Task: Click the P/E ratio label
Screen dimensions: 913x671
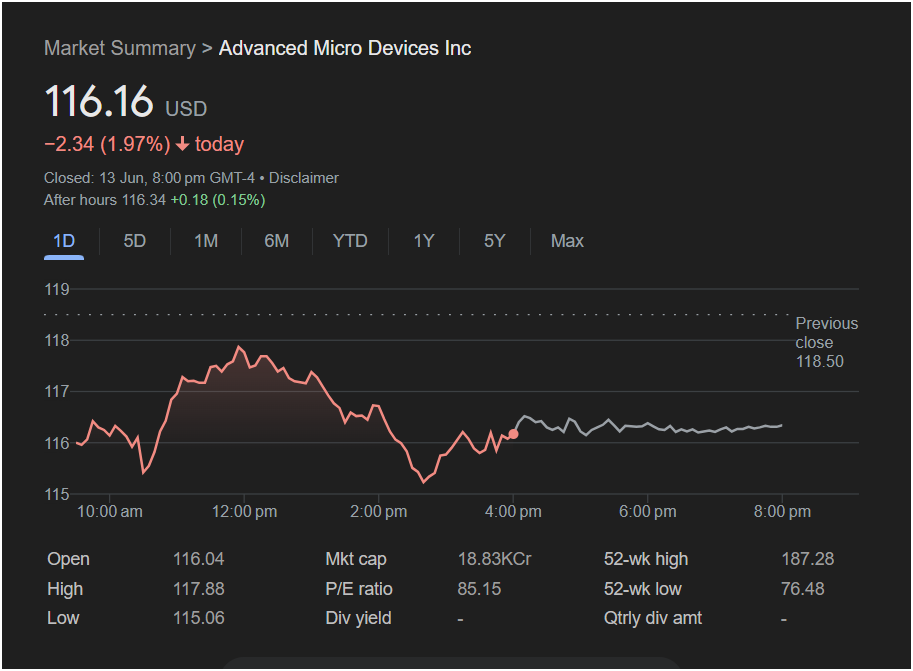Action: point(359,589)
